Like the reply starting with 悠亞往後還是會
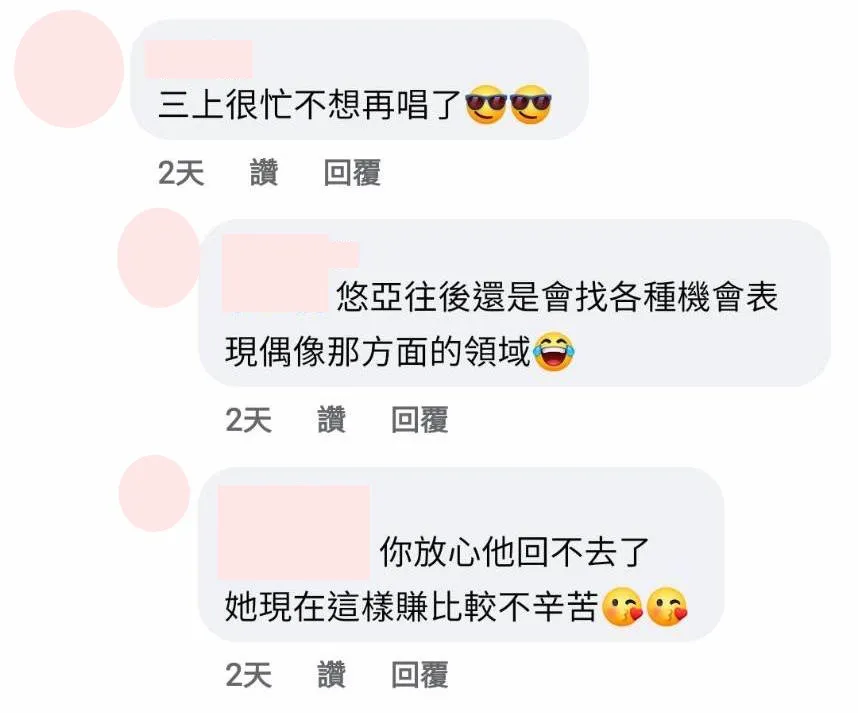The height and width of the screenshot is (713, 858). click(x=332, y=420)
